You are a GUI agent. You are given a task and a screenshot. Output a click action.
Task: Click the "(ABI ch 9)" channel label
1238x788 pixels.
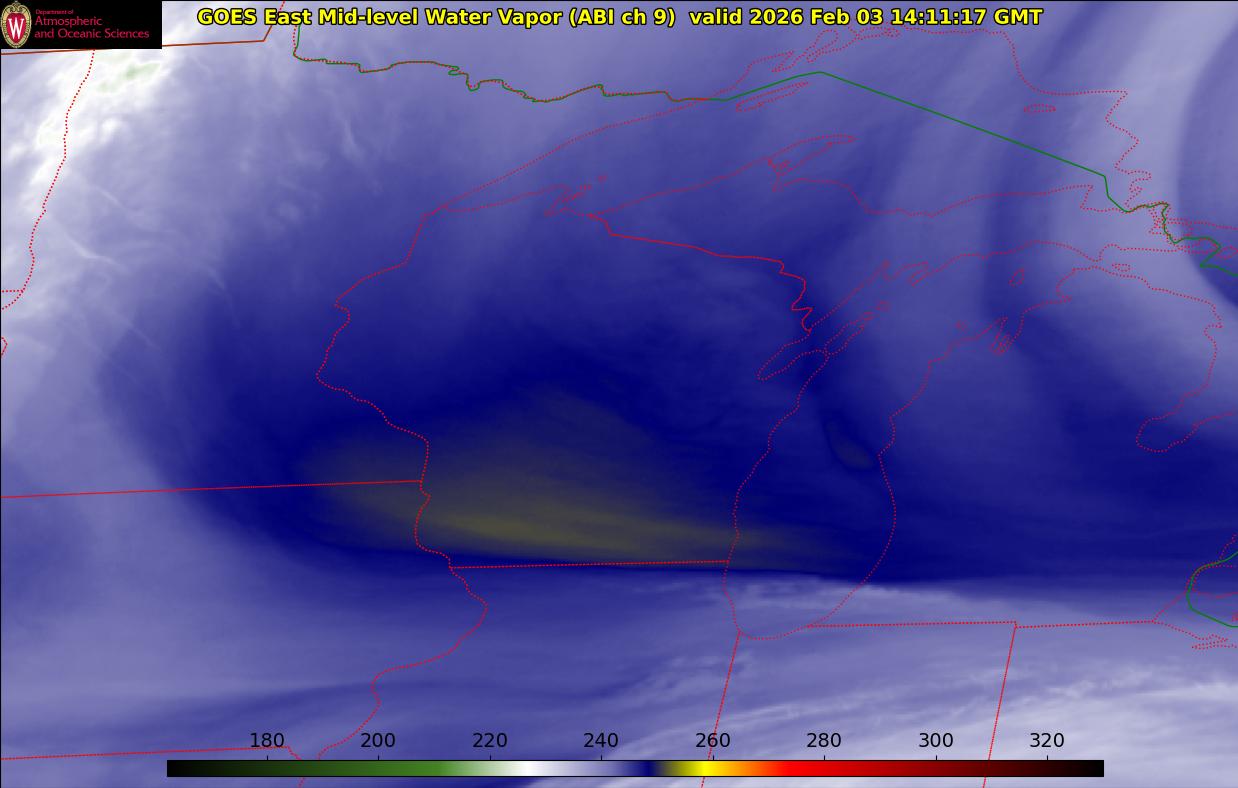coord(622,17)
